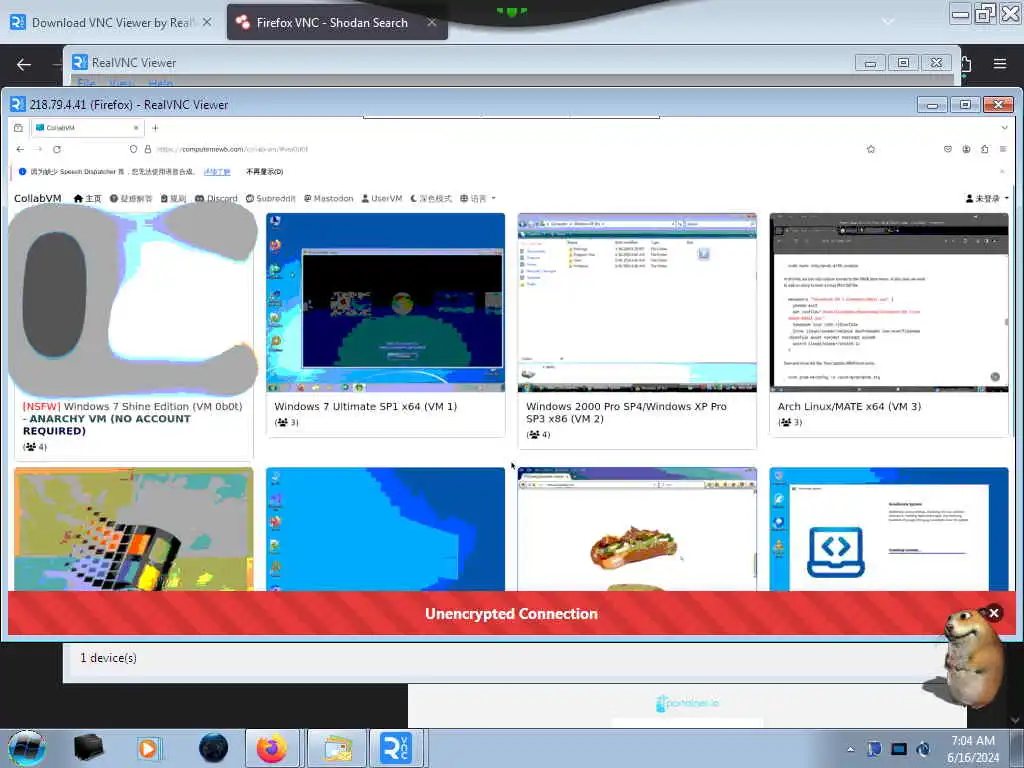
Task: Go back in the outer browser
Action: click(24, 64)
